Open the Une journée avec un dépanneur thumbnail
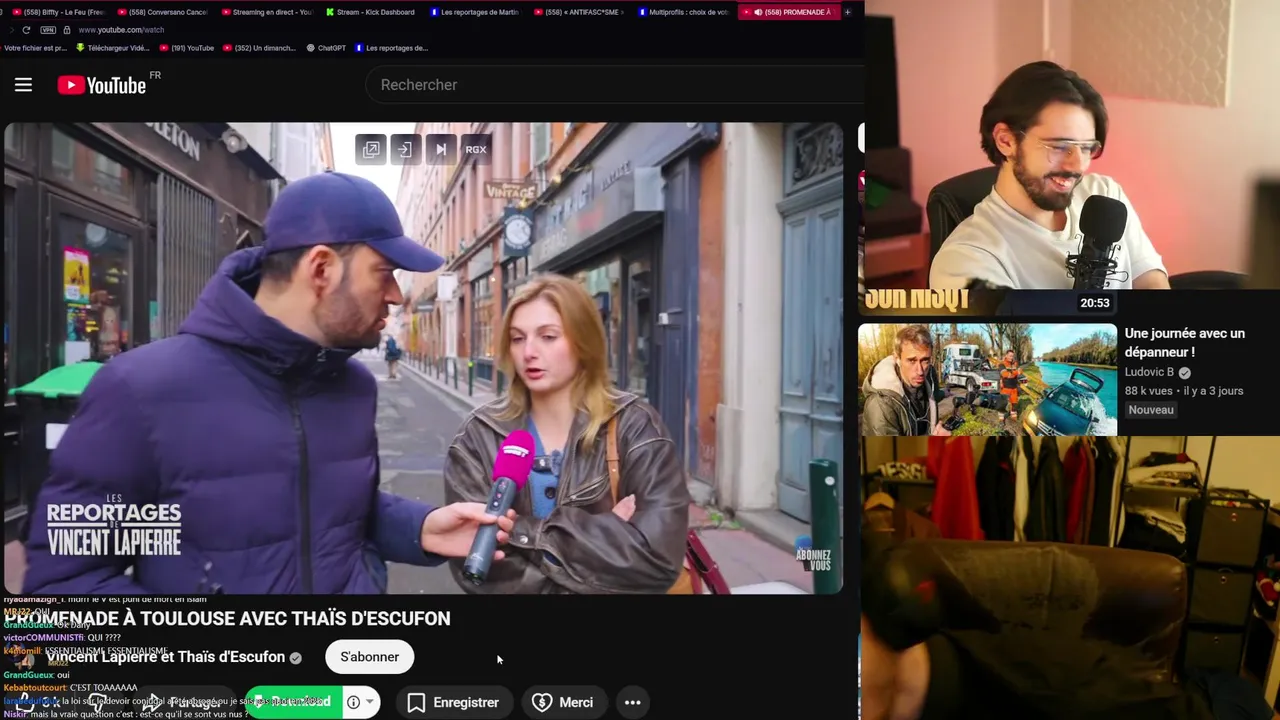 click(x=988, y=379)
